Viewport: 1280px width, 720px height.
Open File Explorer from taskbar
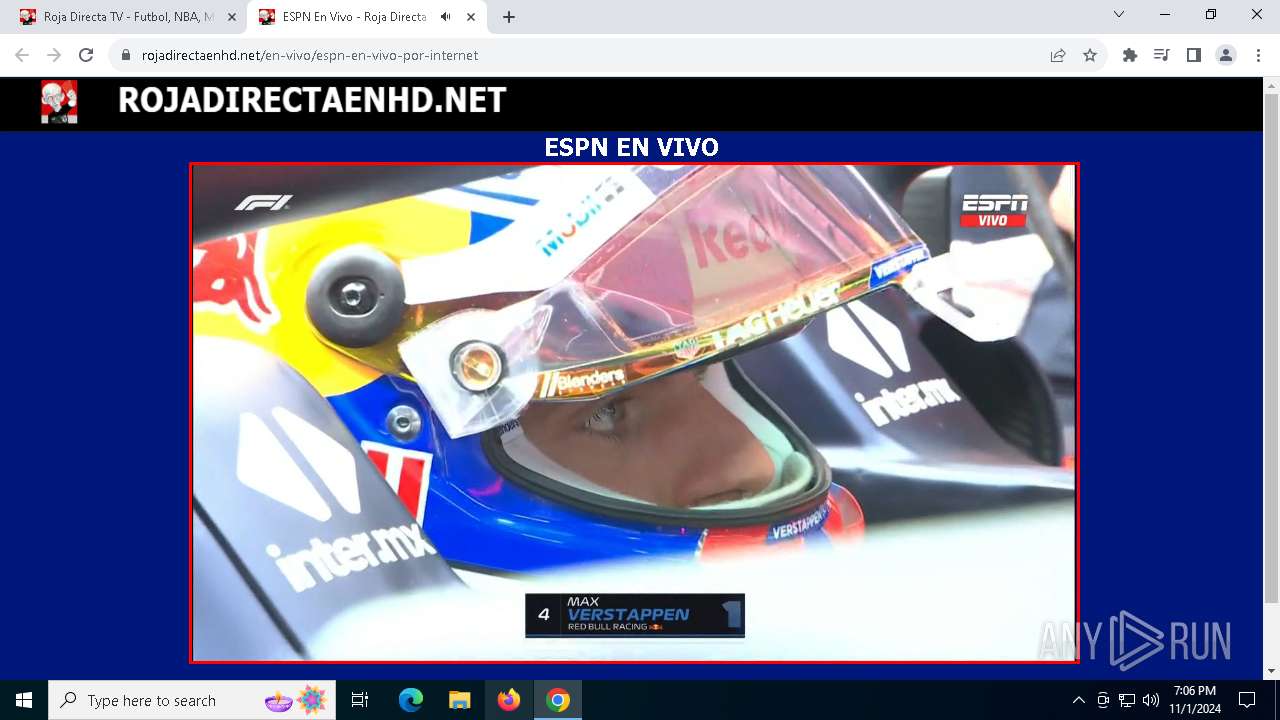tap(460, 701)
